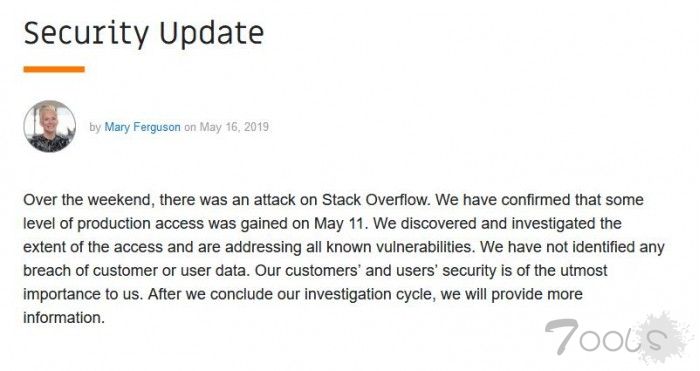Click the phrase "breach of customer" in the text

pyautogui.click(x=90, y=271)
